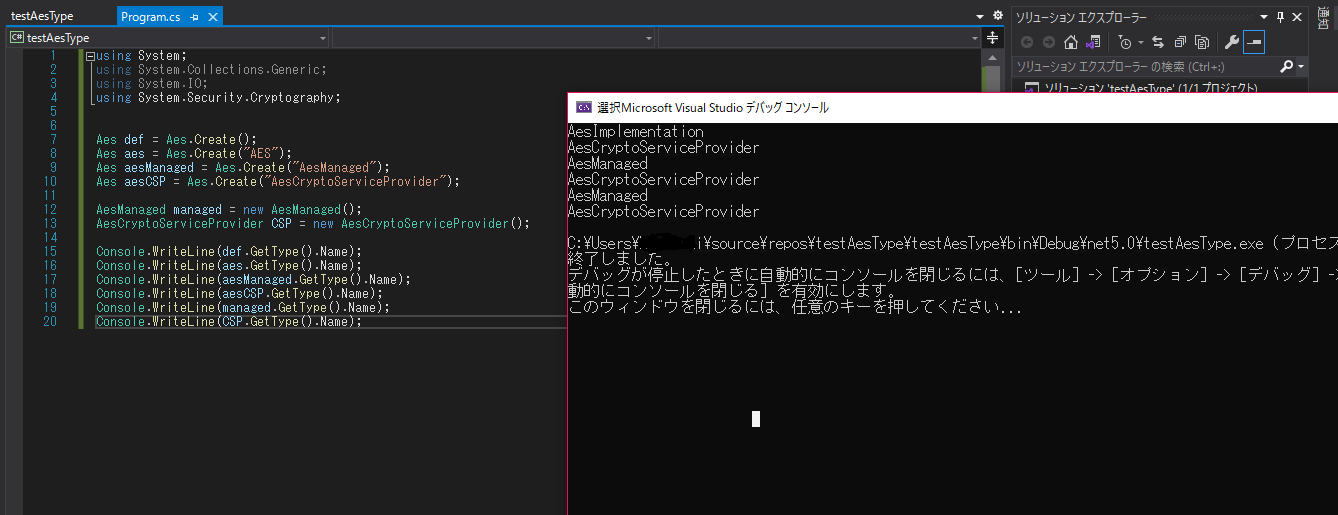Switch views in Solution Explorer
Viewport: 1338px width, 515px height.
pos(1094,42)
